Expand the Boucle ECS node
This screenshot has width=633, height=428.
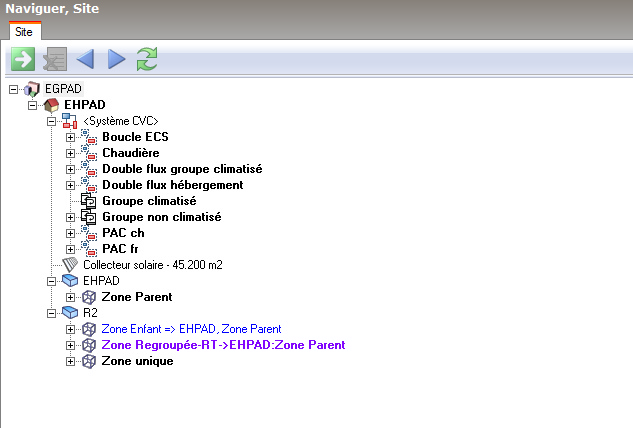tap(70, 137)
